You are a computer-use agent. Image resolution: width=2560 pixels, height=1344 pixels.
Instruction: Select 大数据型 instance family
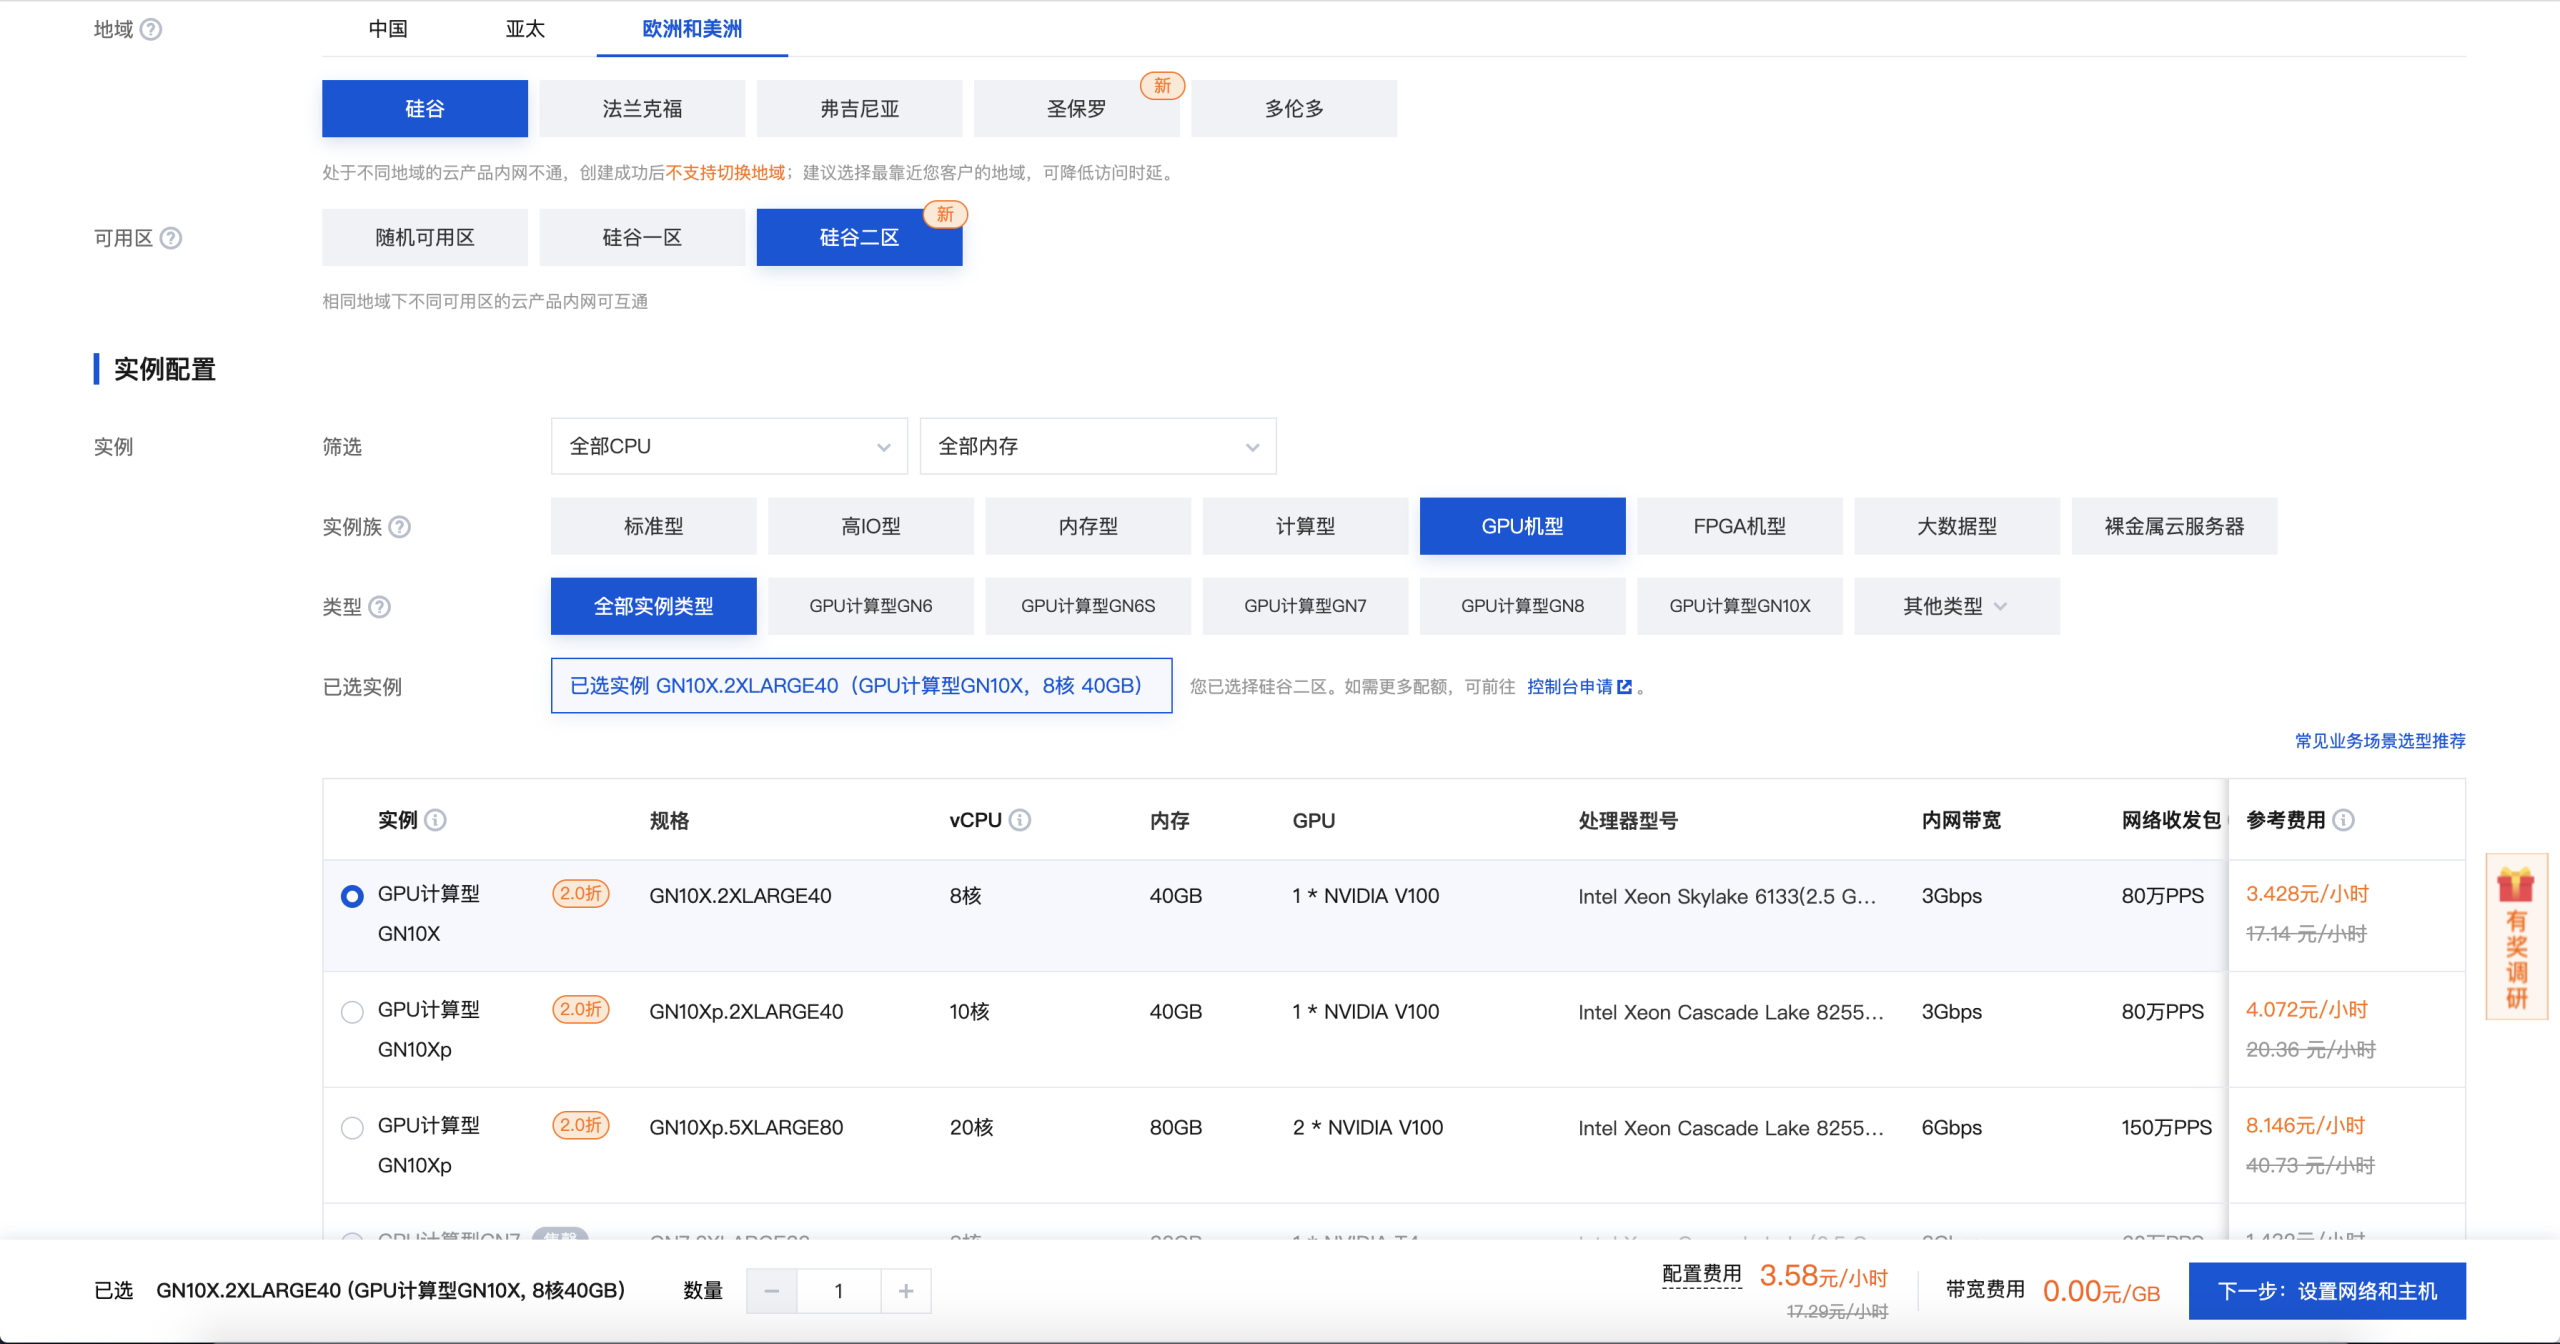tap(1957, 526)
